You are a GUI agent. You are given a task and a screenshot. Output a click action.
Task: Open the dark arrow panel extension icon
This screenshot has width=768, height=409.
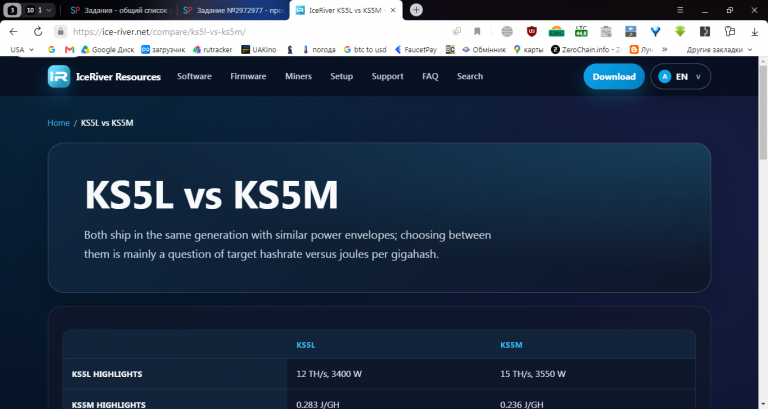click(705, 32)
